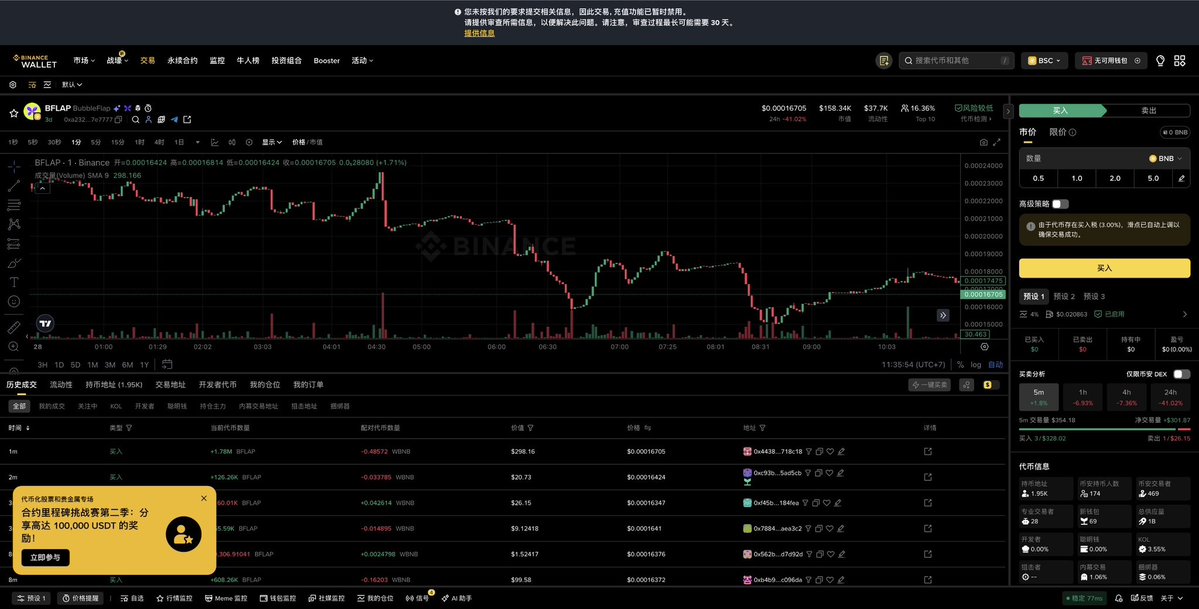Click the settings gear in layout bar
This screenshot has width=1199, height=609.
[12, 85]
